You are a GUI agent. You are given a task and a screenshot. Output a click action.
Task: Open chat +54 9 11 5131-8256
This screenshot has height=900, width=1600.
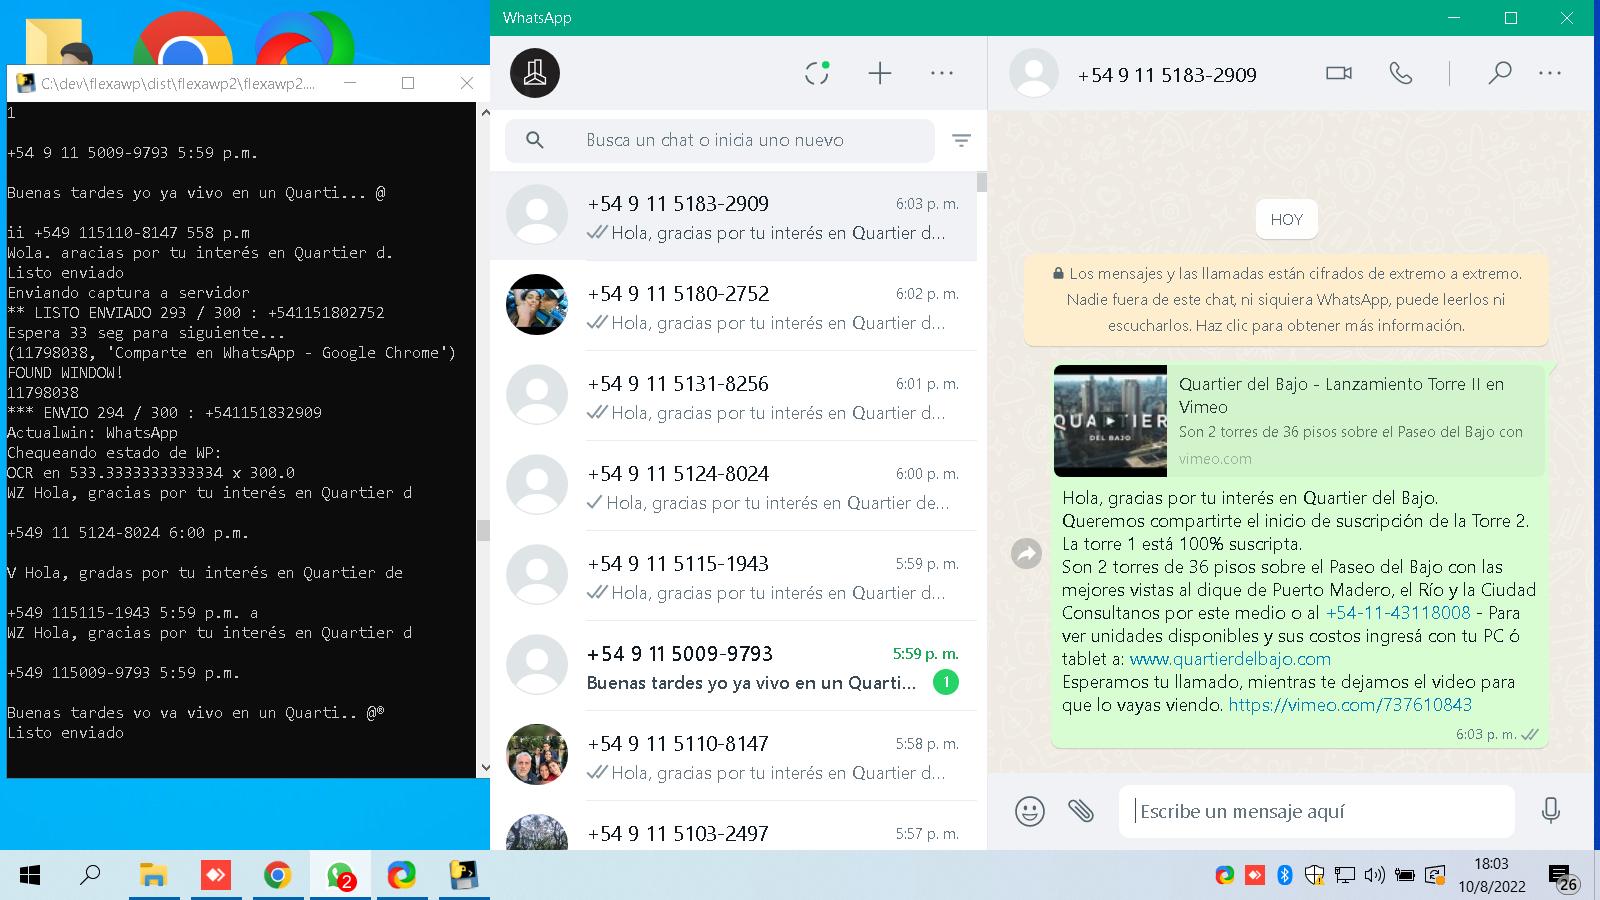733,396
